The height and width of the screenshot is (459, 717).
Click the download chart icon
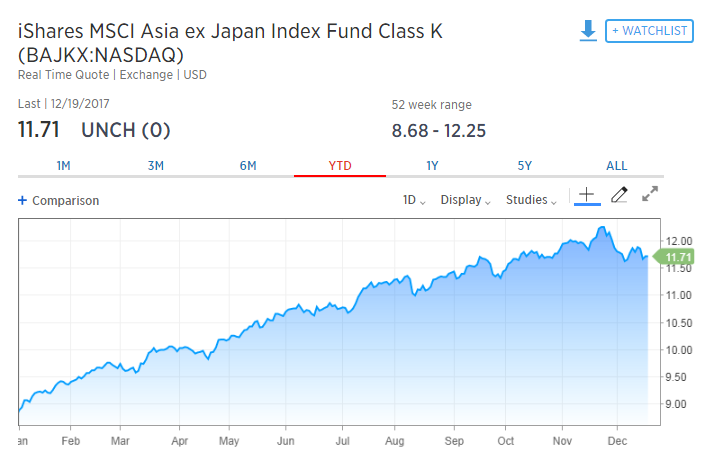[x=588, y=31]
